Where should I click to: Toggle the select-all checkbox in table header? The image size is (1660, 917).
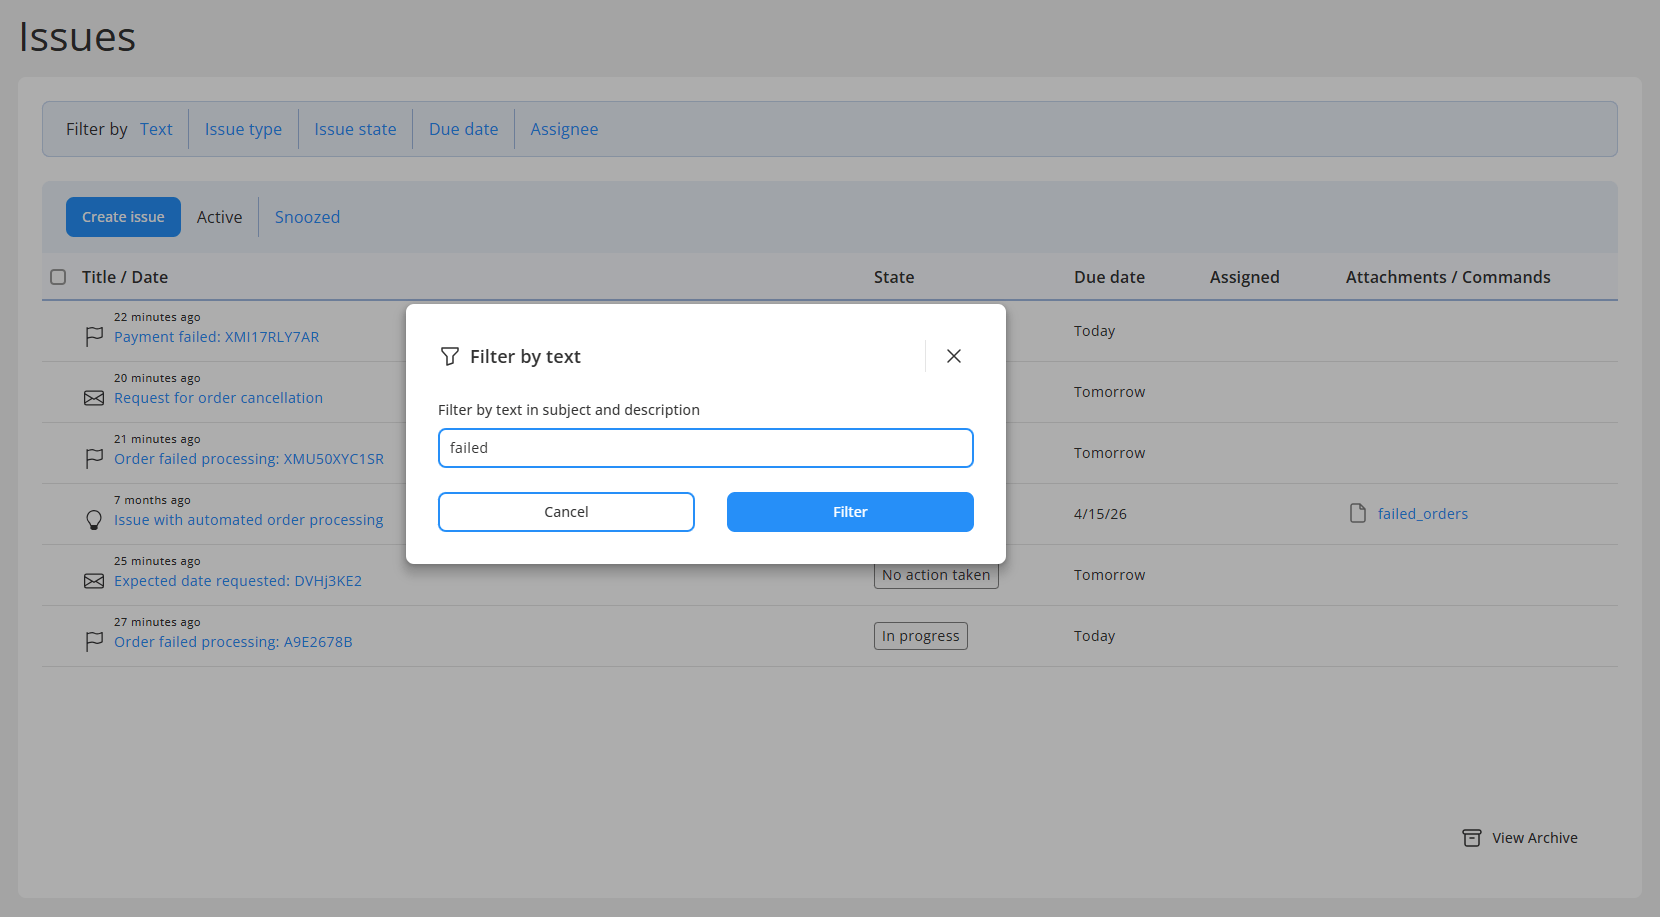point(58,277)
